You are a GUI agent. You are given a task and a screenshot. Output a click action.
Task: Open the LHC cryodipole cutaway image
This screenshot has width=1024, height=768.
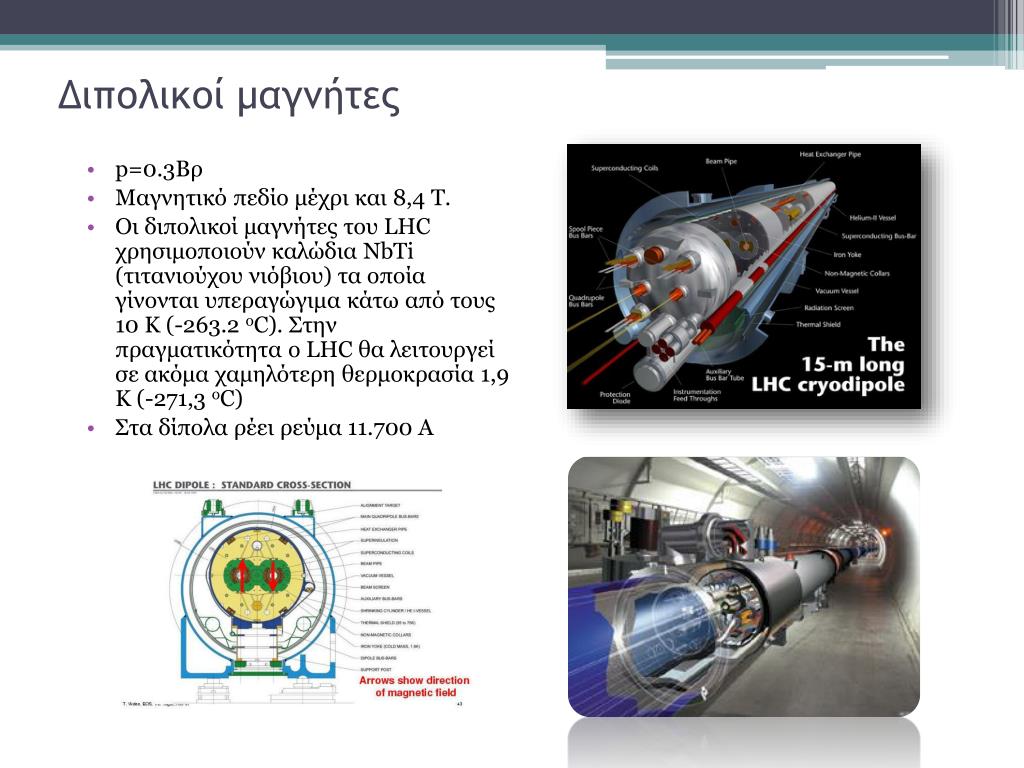[744, 276]
